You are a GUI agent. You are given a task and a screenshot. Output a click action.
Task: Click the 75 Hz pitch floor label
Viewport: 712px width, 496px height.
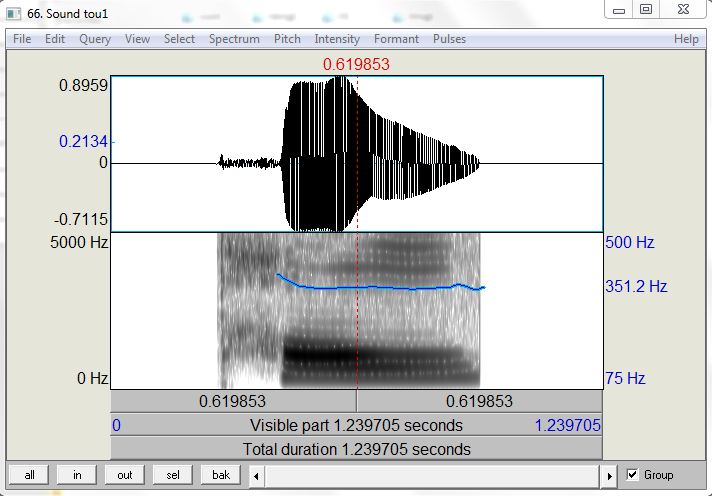coord(625,378)
